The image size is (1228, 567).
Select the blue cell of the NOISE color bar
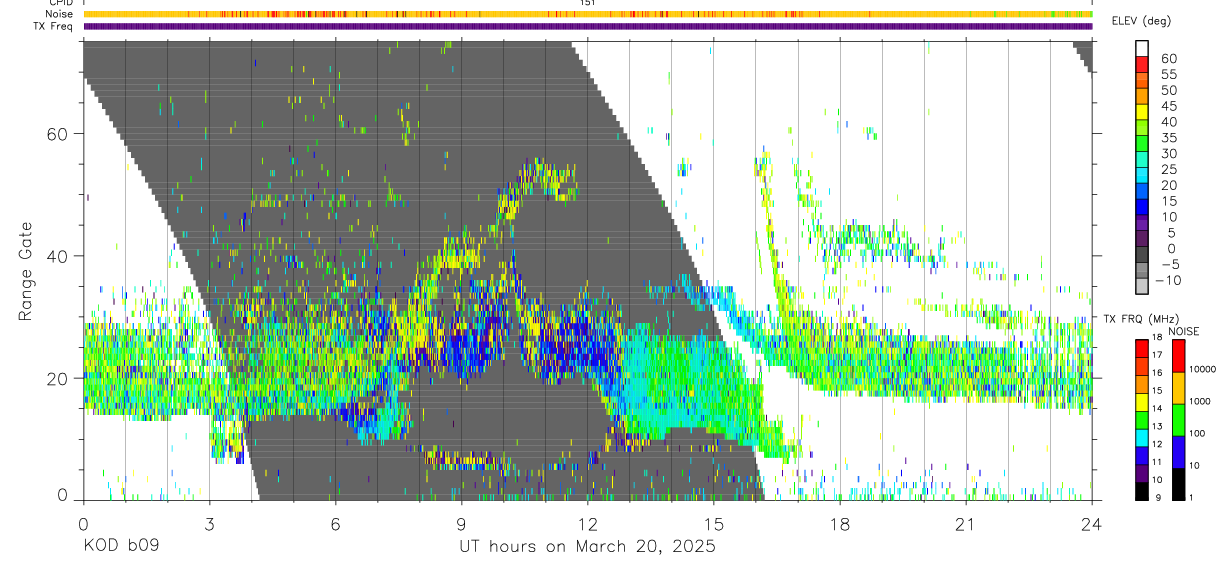[1177, 452]
